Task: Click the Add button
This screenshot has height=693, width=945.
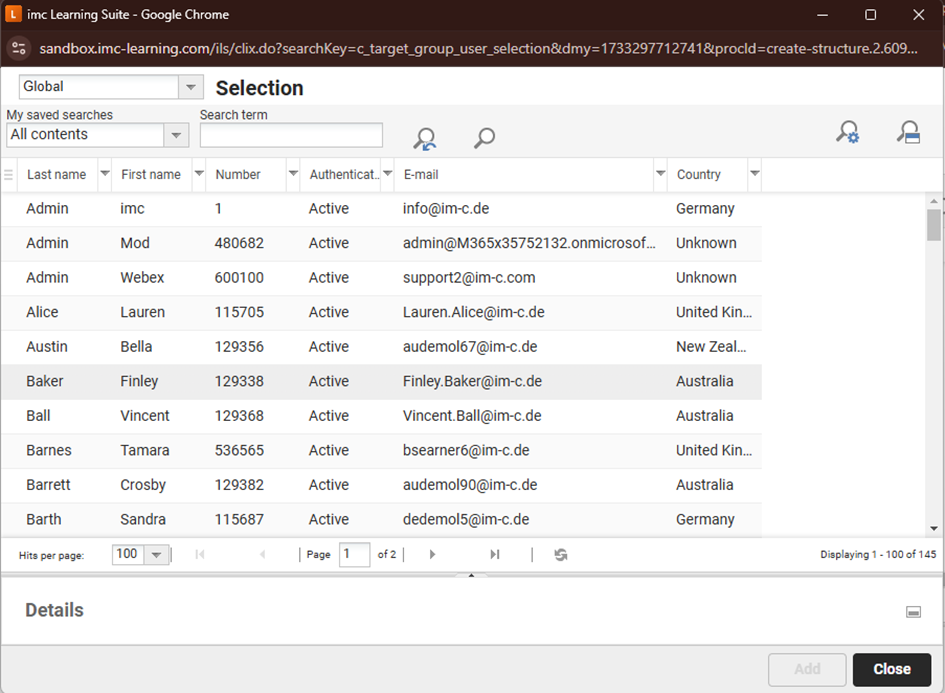Action: 806,669
